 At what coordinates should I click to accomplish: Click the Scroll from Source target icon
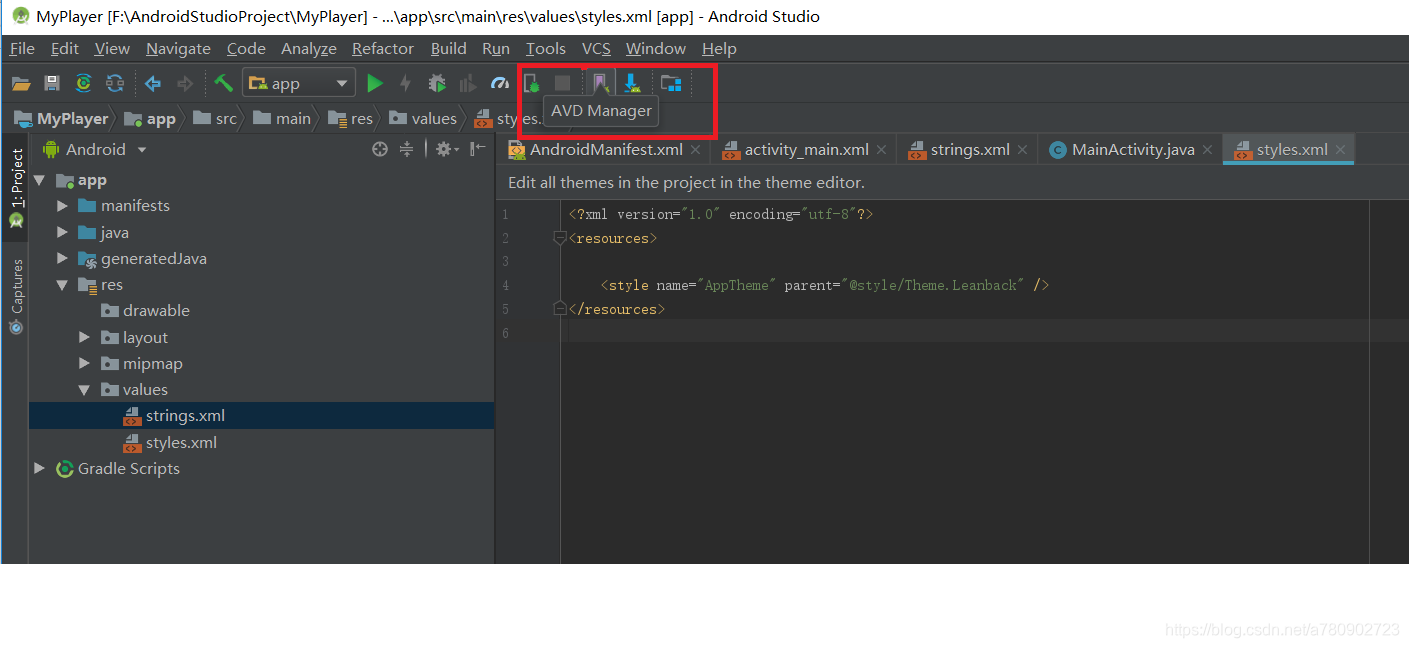tap(380, 149)
